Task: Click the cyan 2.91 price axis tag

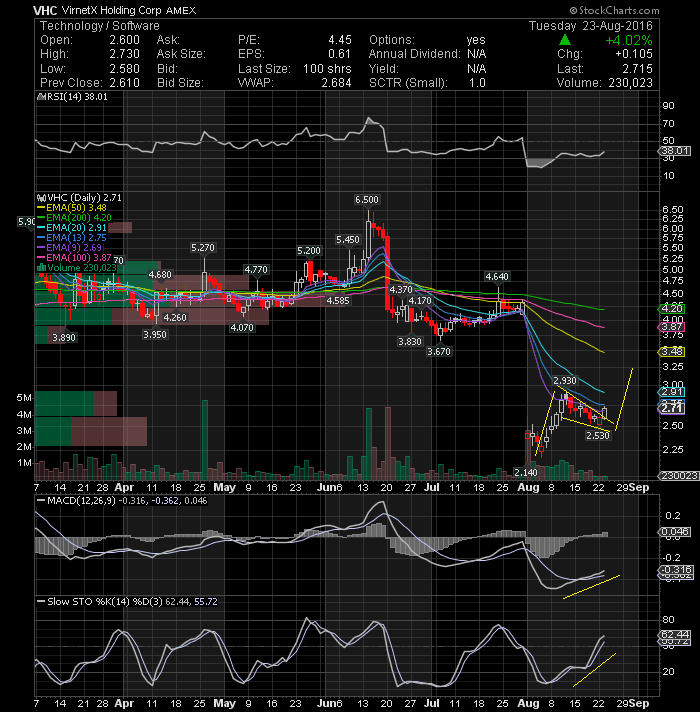Action: (672, 392)
